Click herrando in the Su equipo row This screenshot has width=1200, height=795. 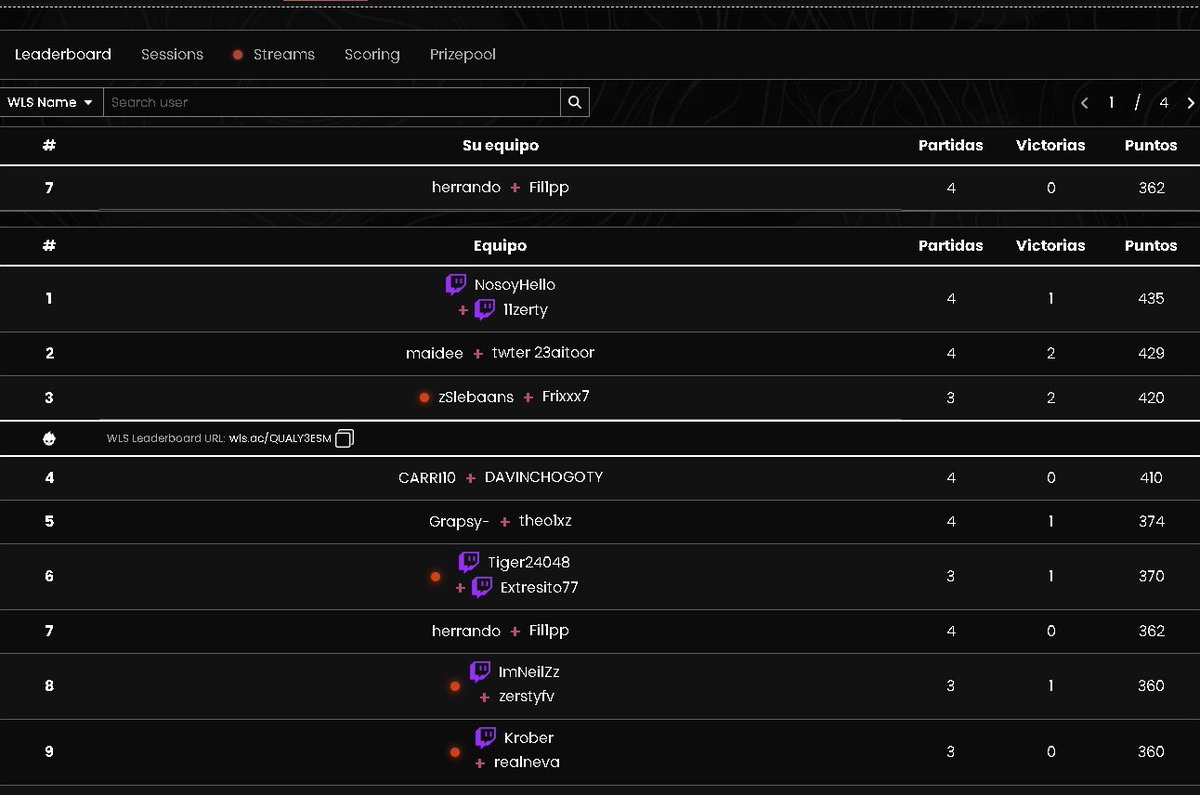466,188
